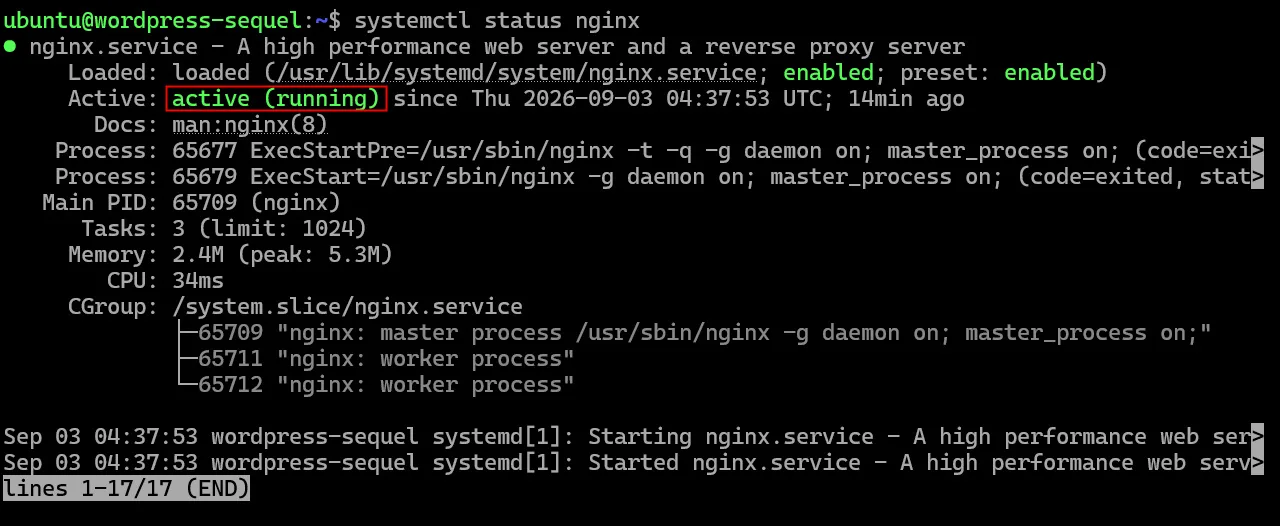
Task: Click the truncation arrow on first Process line
Action: (x=1257, y=151)
